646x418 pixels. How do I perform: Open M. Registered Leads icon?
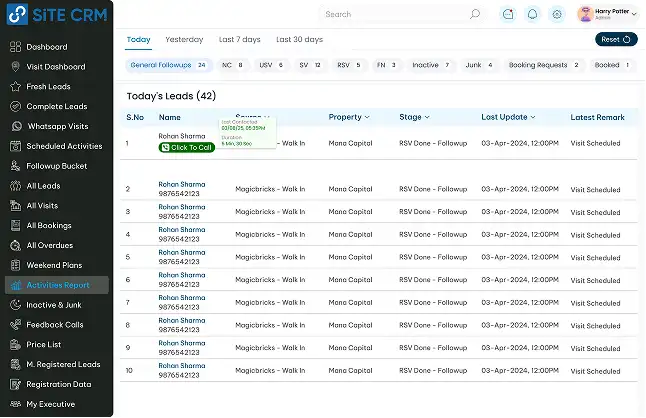tap(15, 364)
